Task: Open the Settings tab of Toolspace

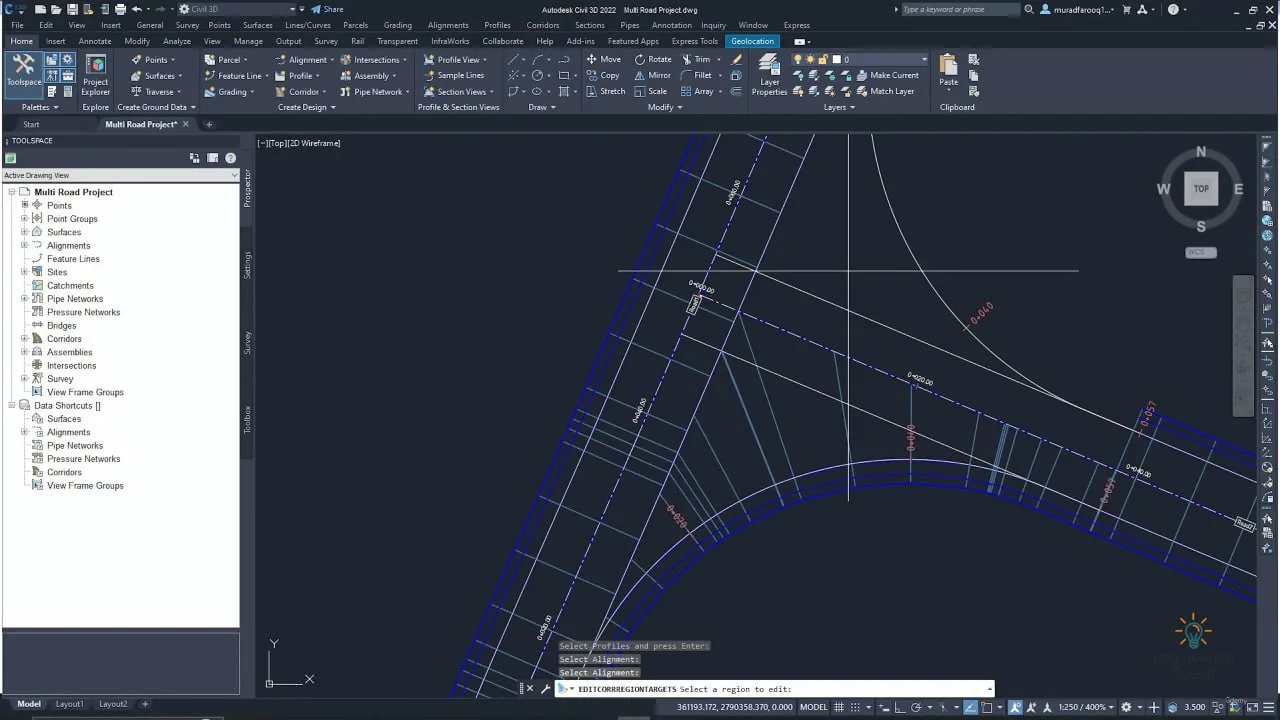Action: click(x=248, y=265)
